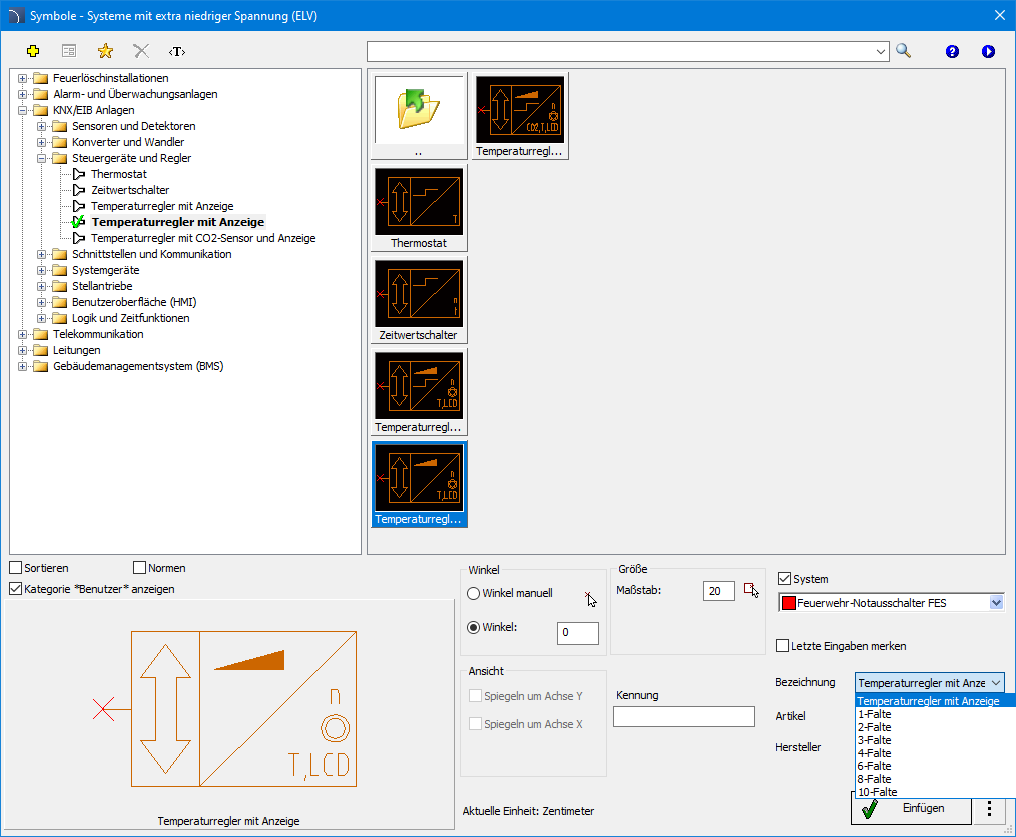The image size is (1016, 837).
Task: Select the Stellantriebe folder label
Action: [x=102, y=286]
